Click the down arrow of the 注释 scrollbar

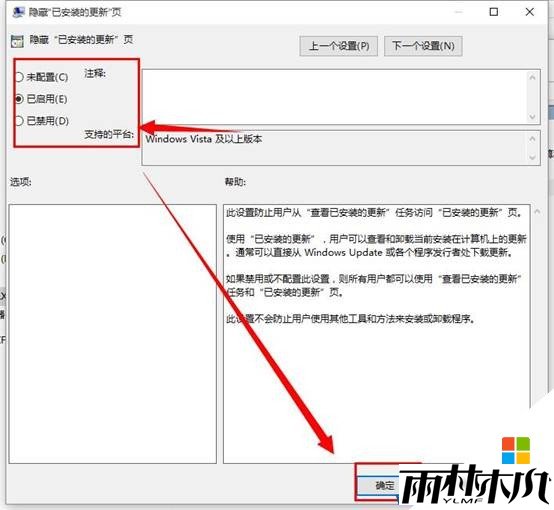coord(532,117)
